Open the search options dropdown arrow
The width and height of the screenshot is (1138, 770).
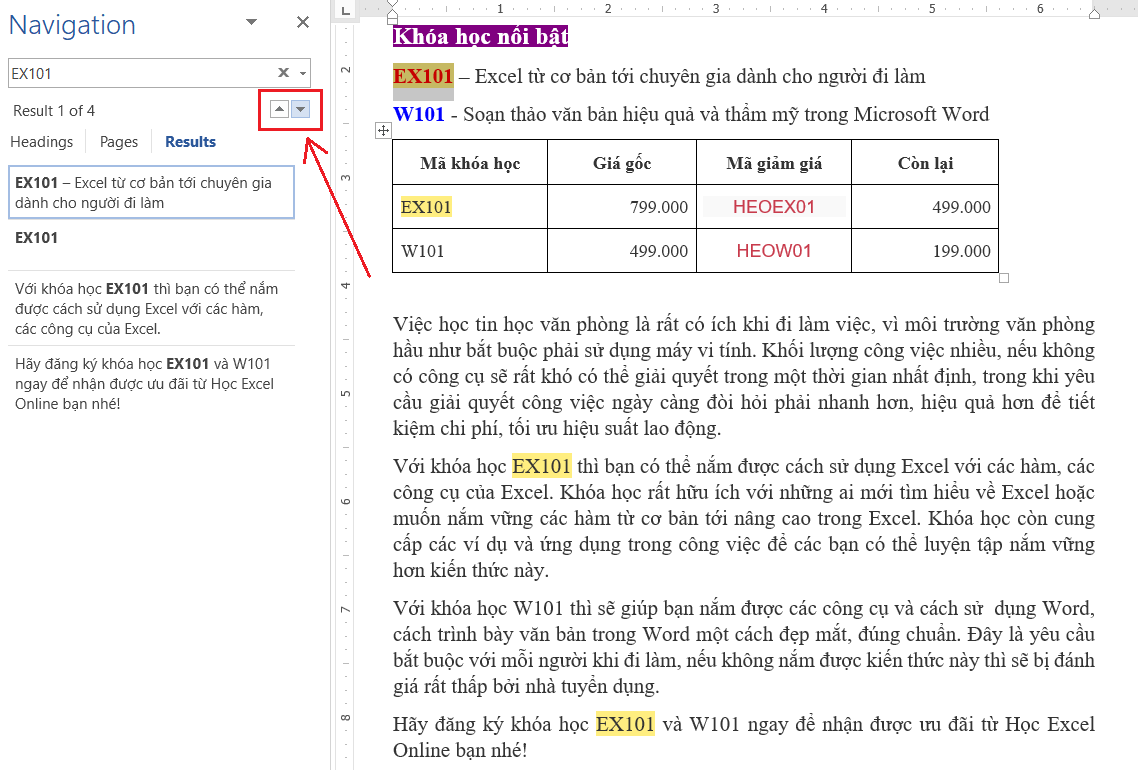point(302,73)
